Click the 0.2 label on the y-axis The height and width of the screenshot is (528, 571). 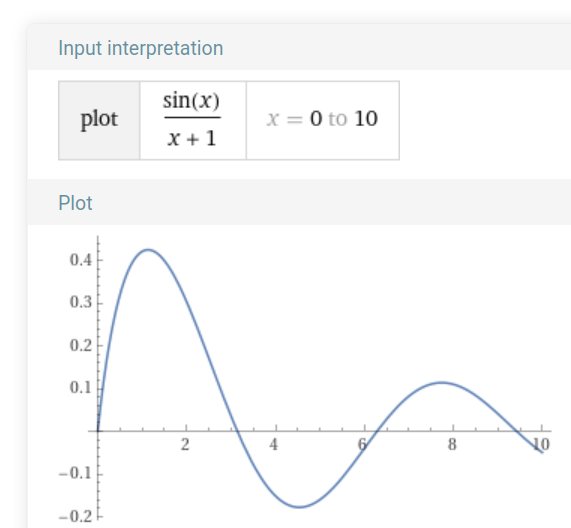tap(80, 345)
